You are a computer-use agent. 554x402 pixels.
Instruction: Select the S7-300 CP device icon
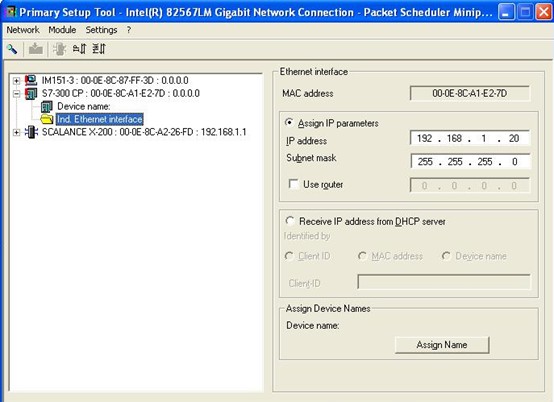coord(31,94)
